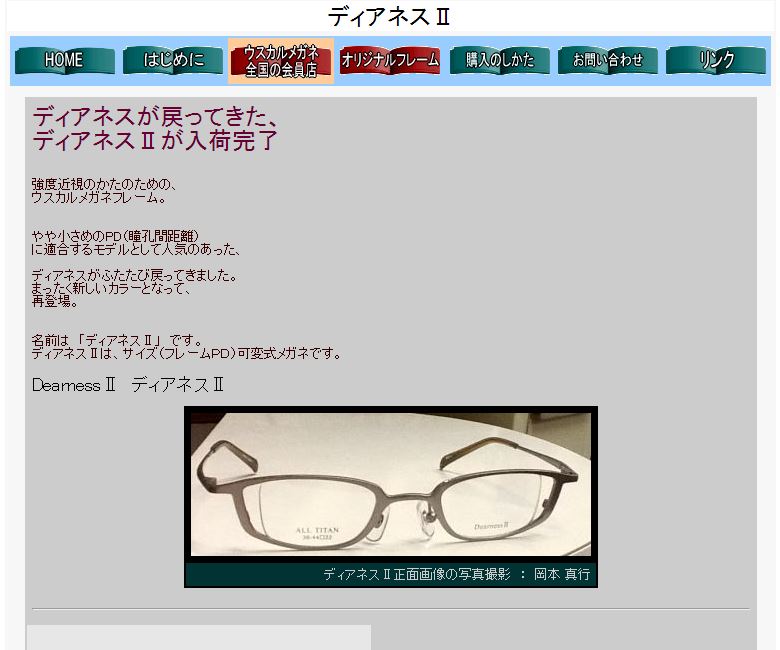Click the Dearness II glasses photo
Viewport: 780px width, 650px height.
click(391, 484)
